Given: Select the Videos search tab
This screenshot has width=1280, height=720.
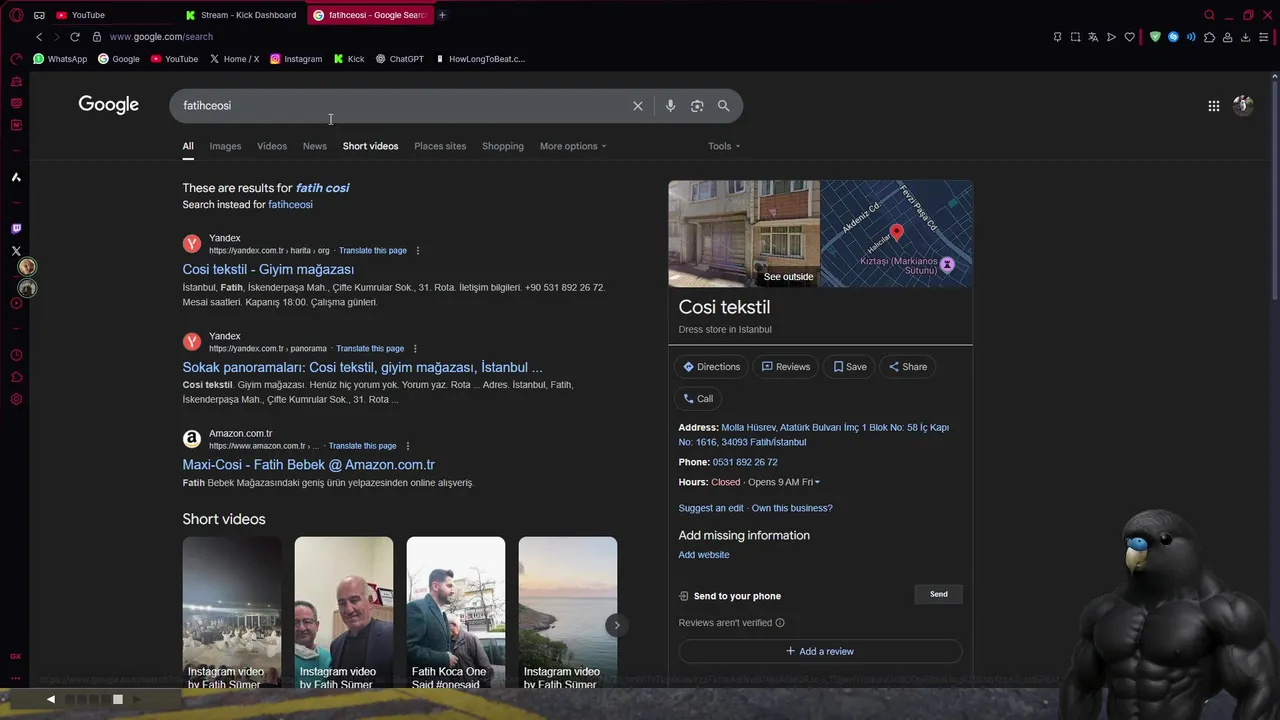Looking at the screenshot, I should click(x=272, y=146).
